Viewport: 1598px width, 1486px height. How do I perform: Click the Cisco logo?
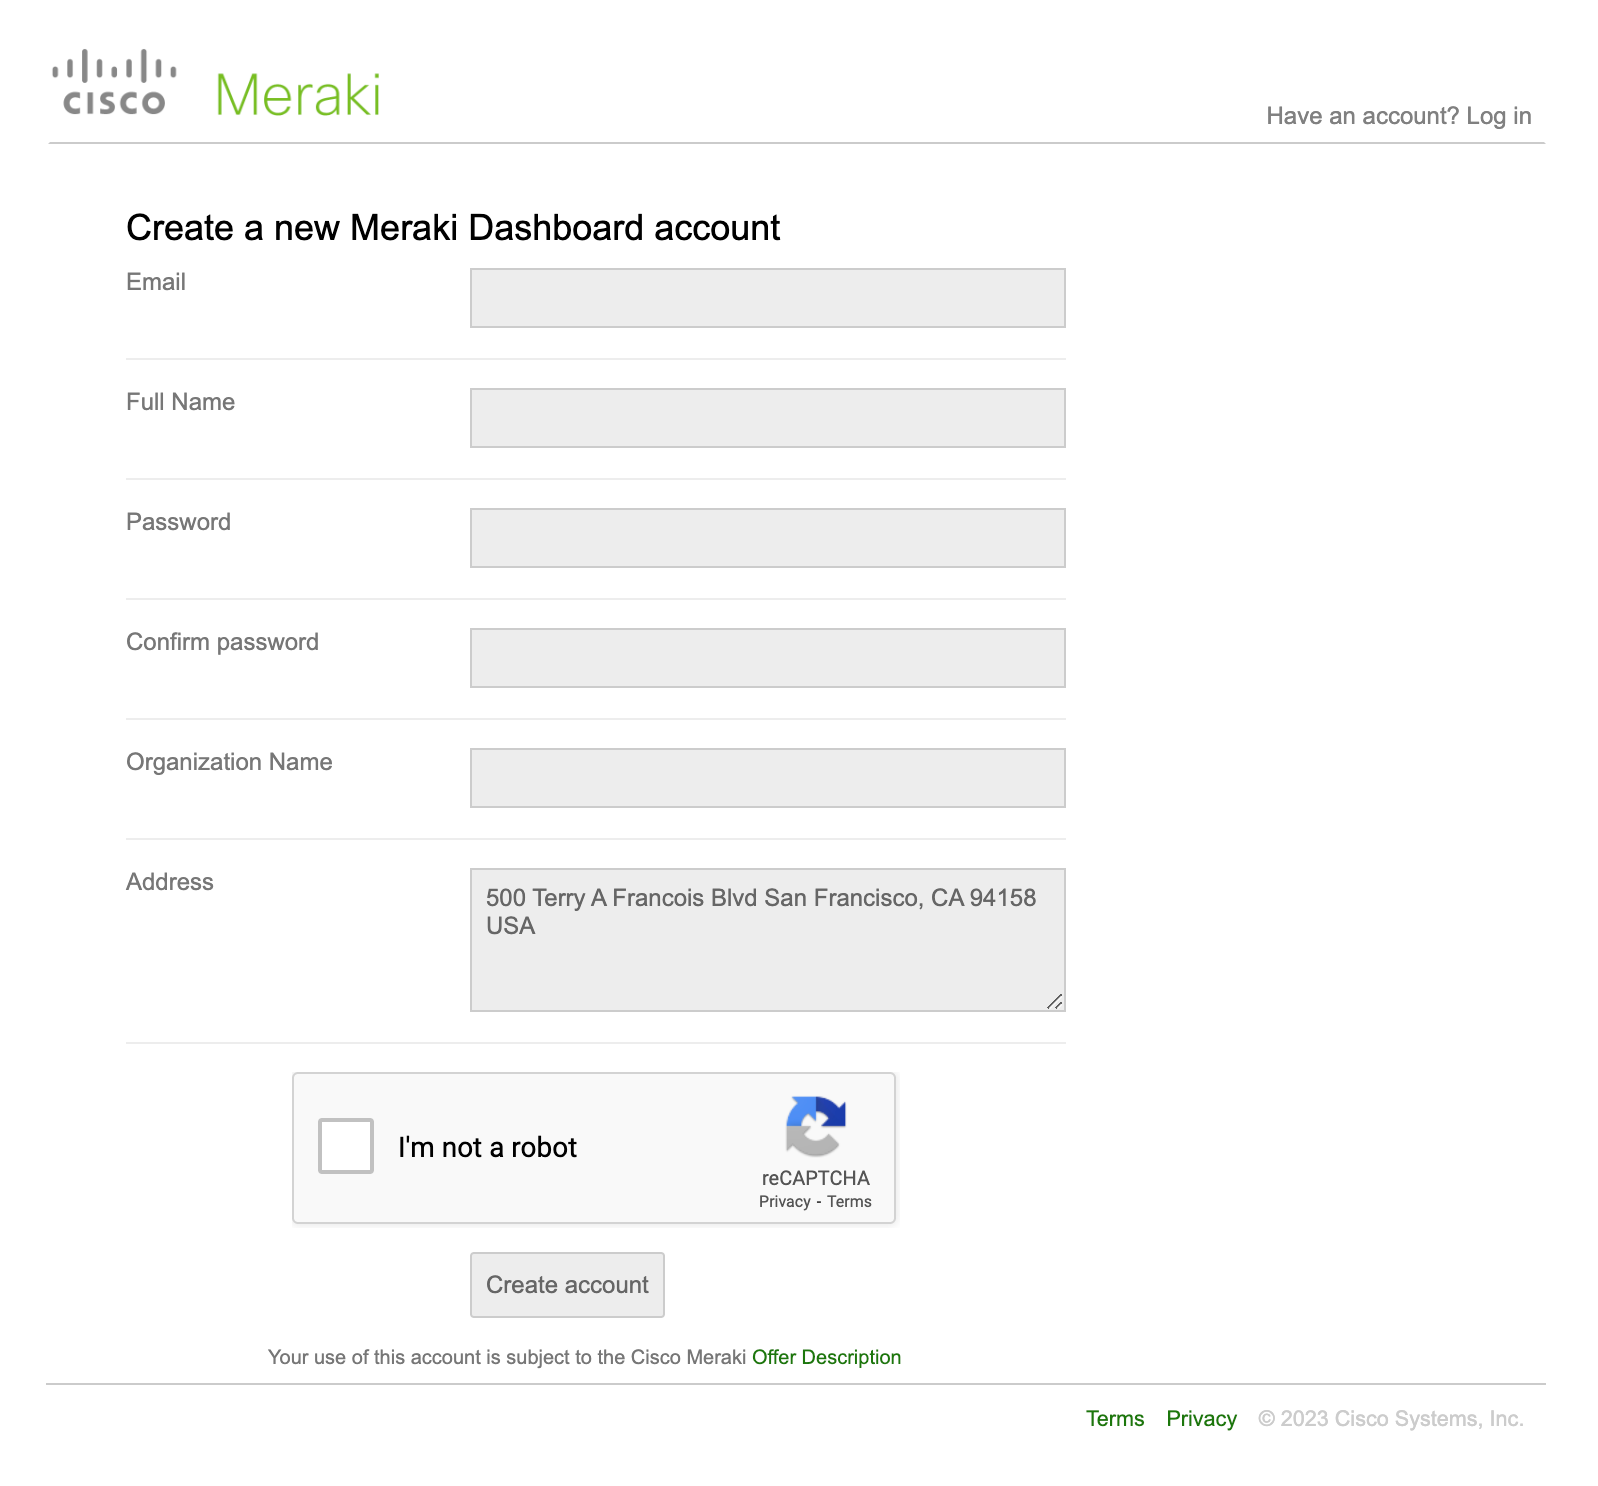click(115, 83)
